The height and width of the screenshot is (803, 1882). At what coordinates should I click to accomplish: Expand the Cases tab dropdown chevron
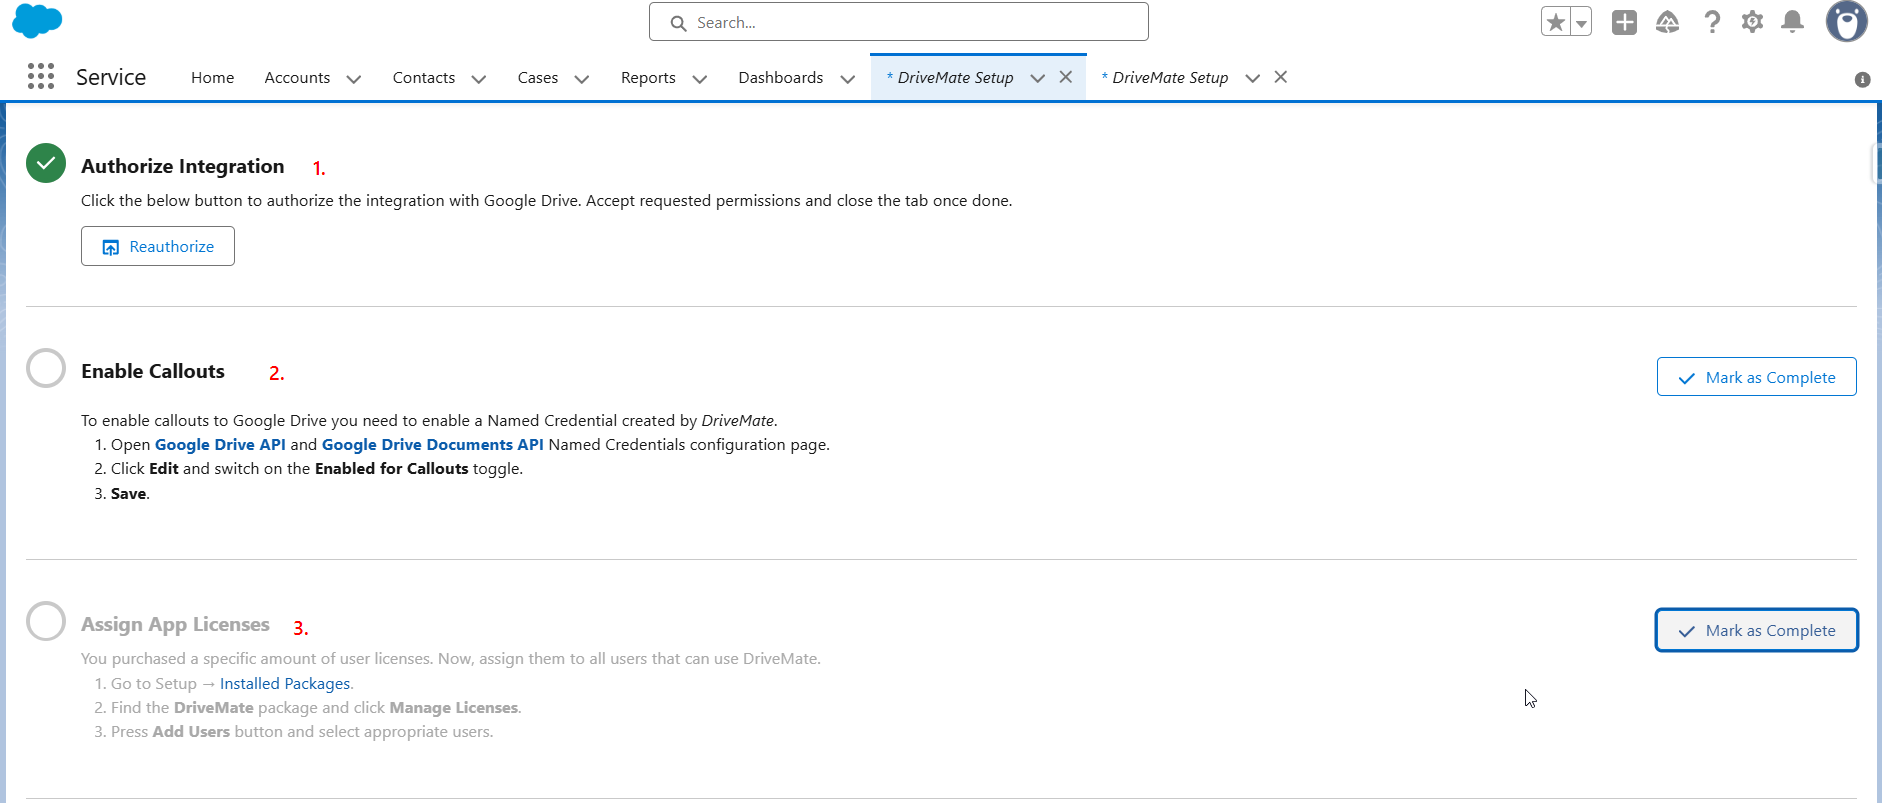click(582, 78)
